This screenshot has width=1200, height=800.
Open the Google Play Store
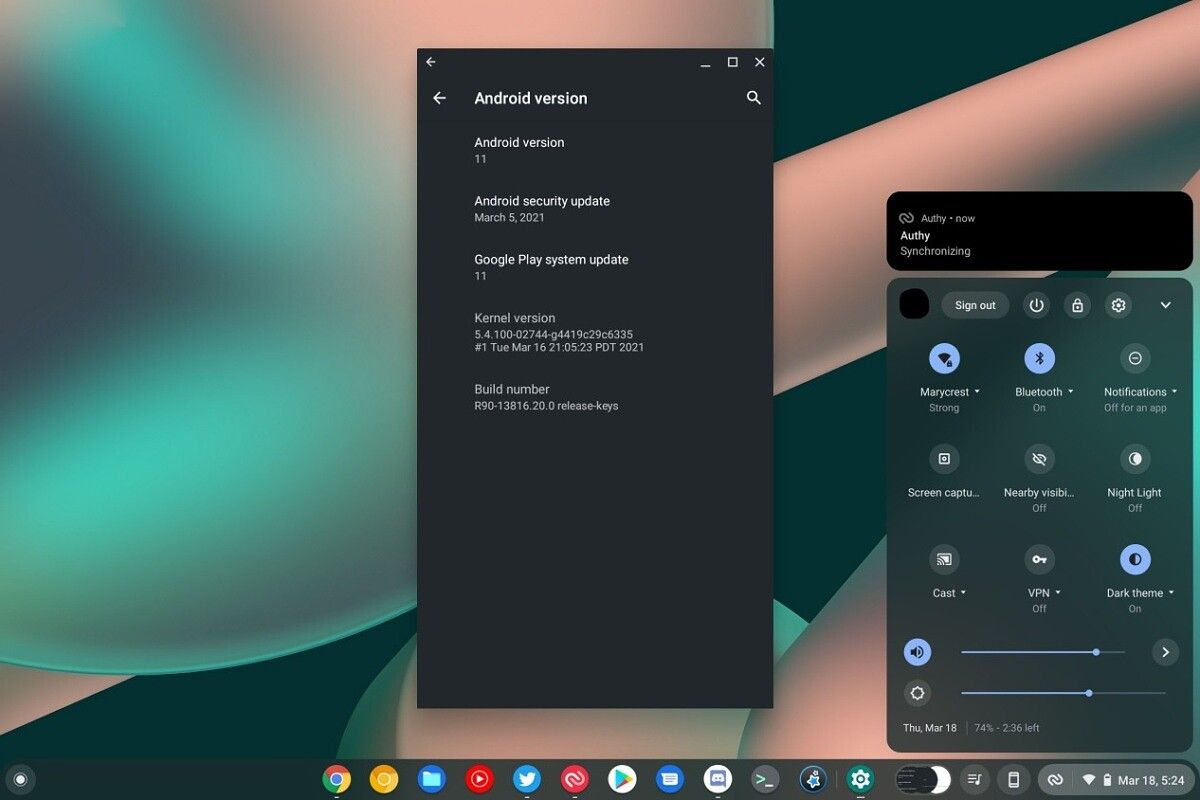622,778
